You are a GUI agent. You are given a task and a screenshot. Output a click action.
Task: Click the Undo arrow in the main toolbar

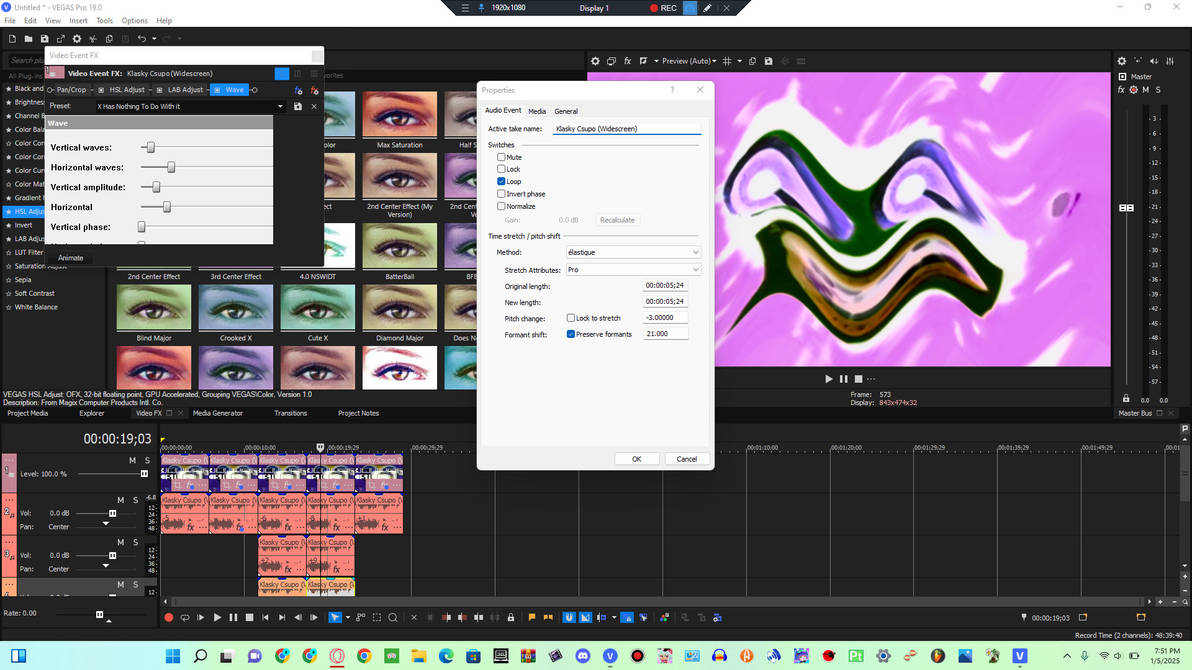click(141, 39)
